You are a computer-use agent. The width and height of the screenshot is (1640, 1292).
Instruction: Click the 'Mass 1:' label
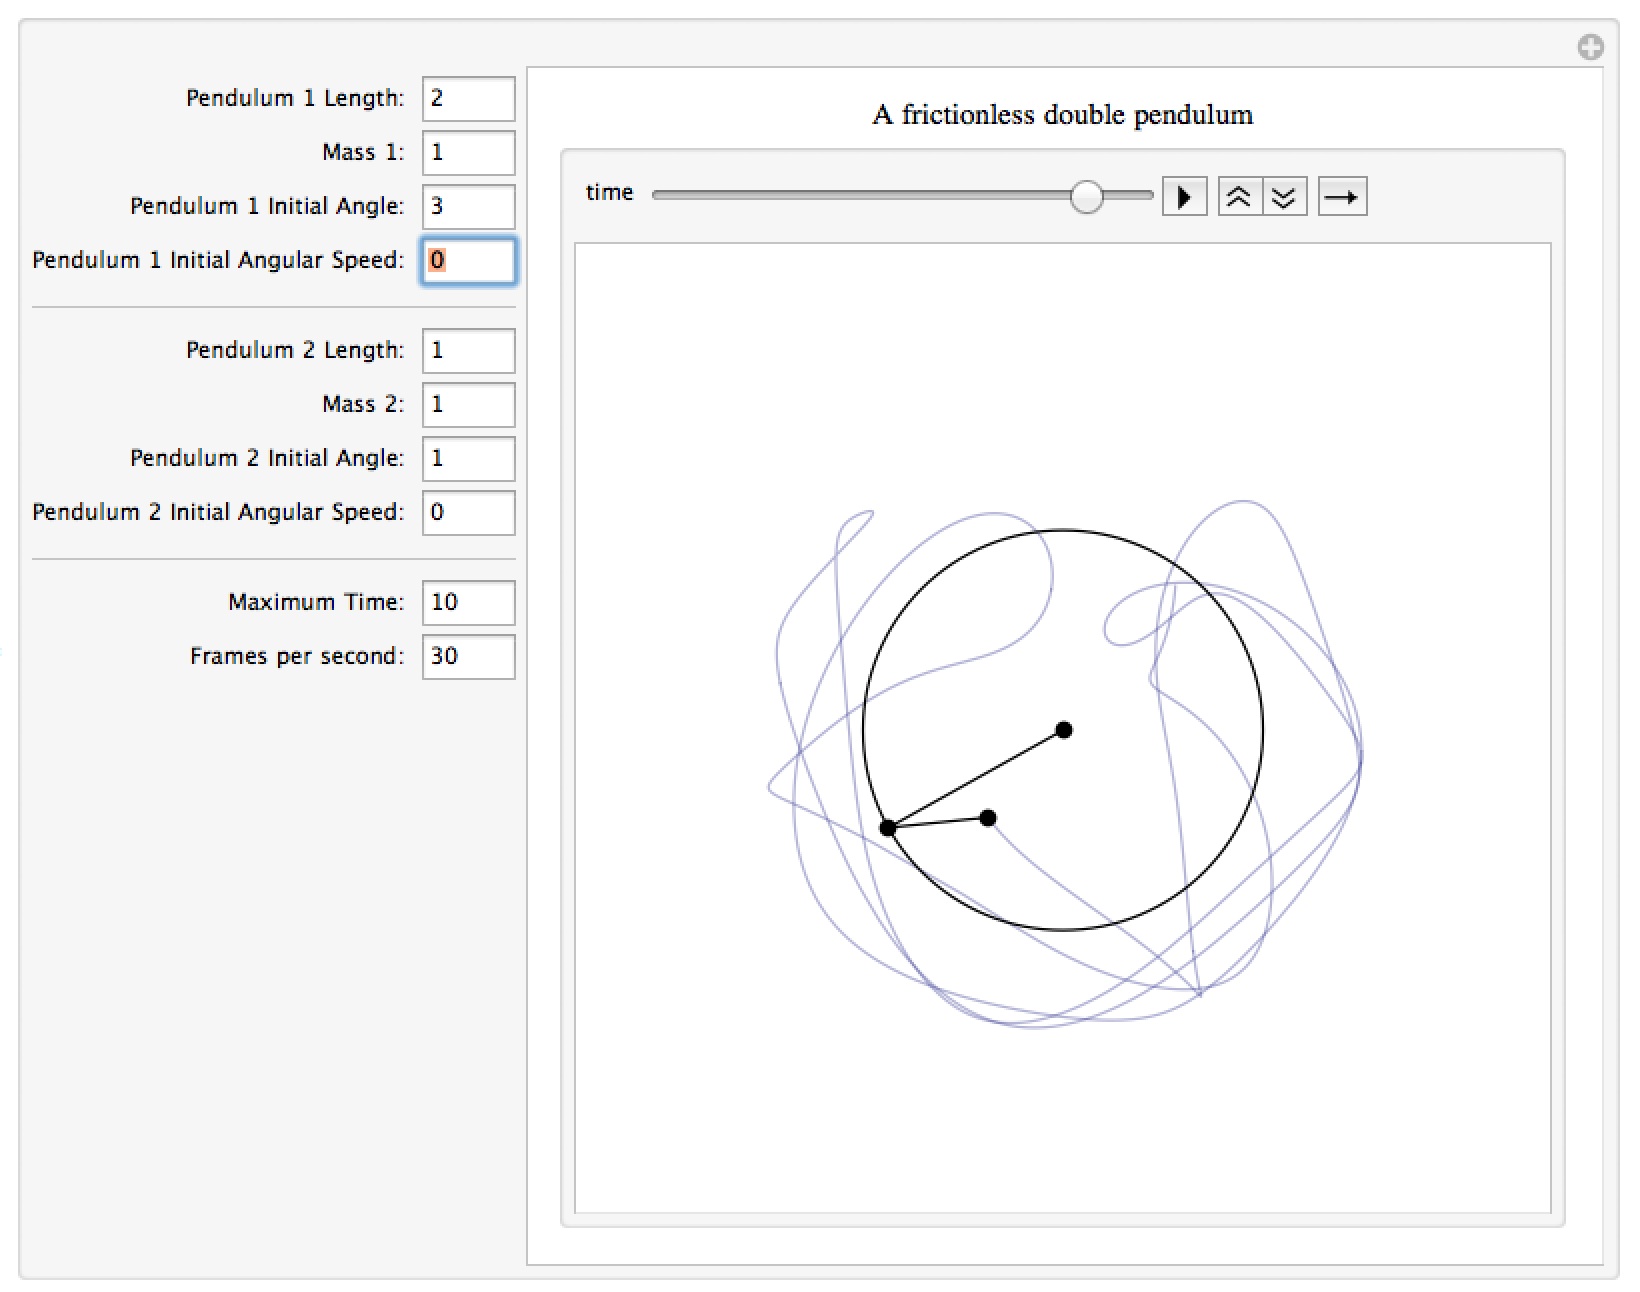pyautogui.click(x=363, y=152)
